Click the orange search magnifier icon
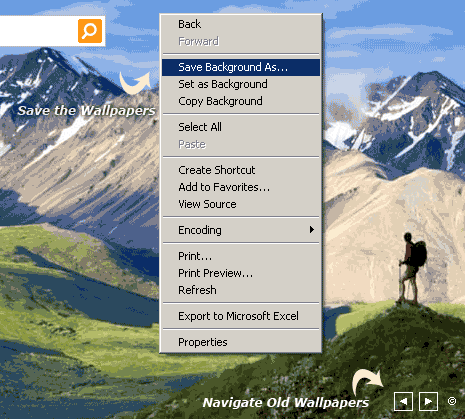 pos(90,31)
